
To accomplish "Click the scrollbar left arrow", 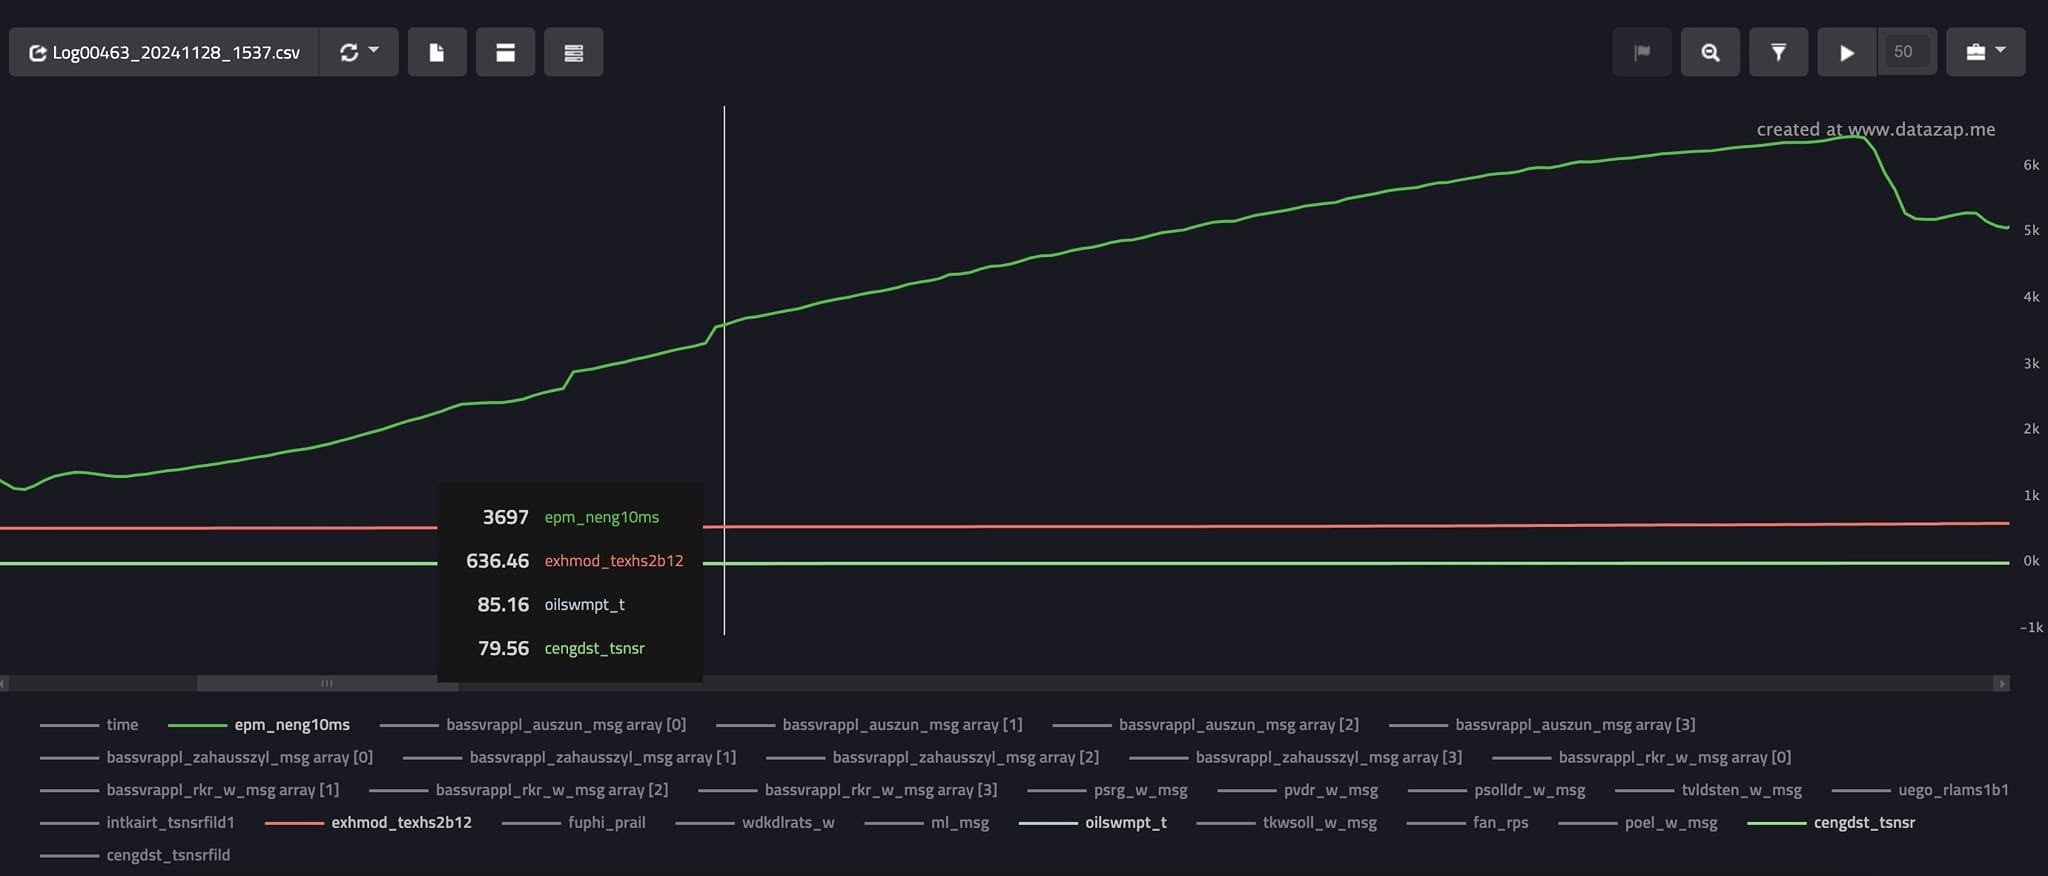I will tap(4, 684).
